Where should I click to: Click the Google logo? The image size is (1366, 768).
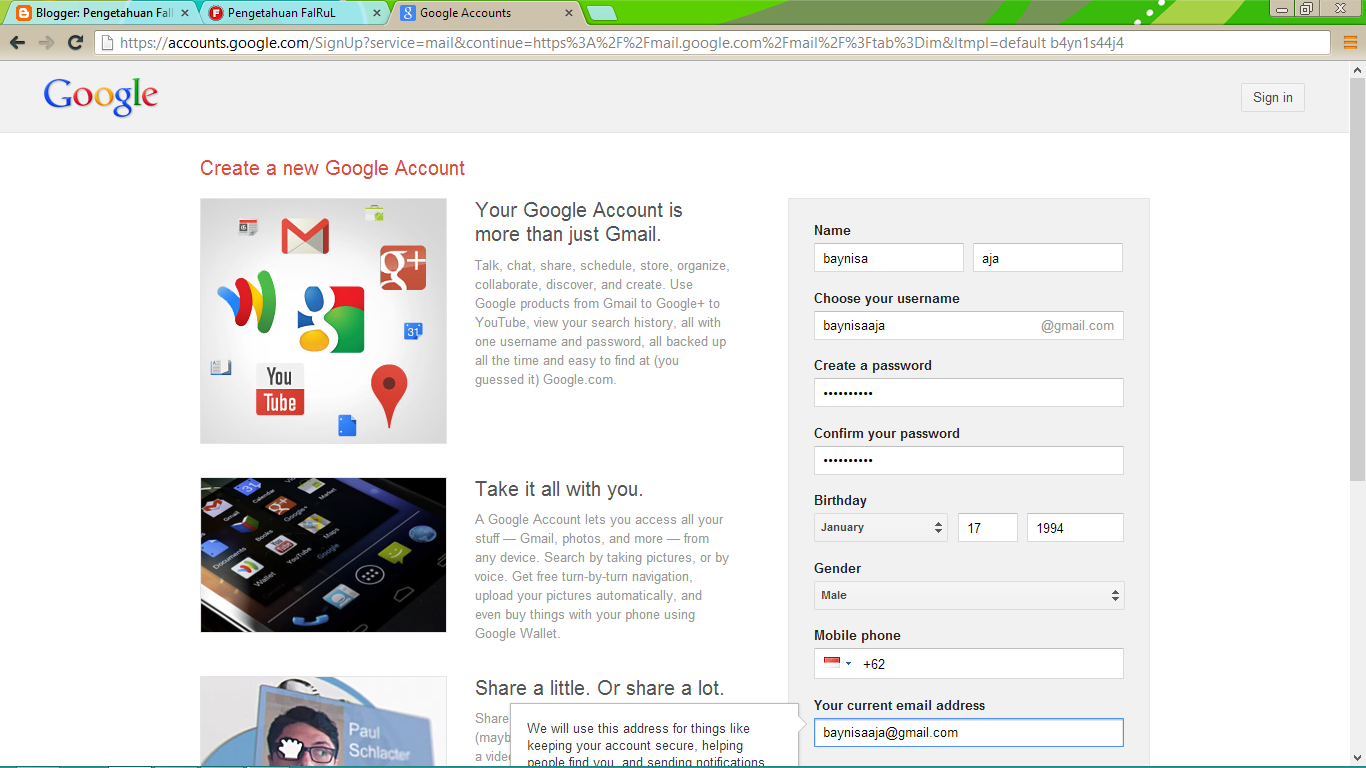[101, 97]
